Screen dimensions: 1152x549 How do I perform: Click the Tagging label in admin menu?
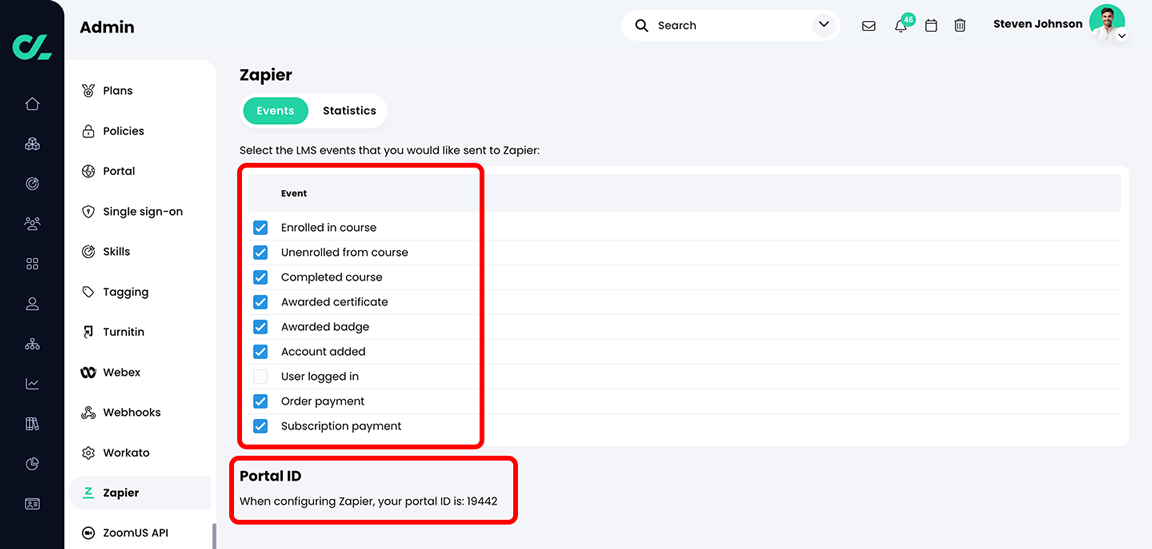coord(126,292)
